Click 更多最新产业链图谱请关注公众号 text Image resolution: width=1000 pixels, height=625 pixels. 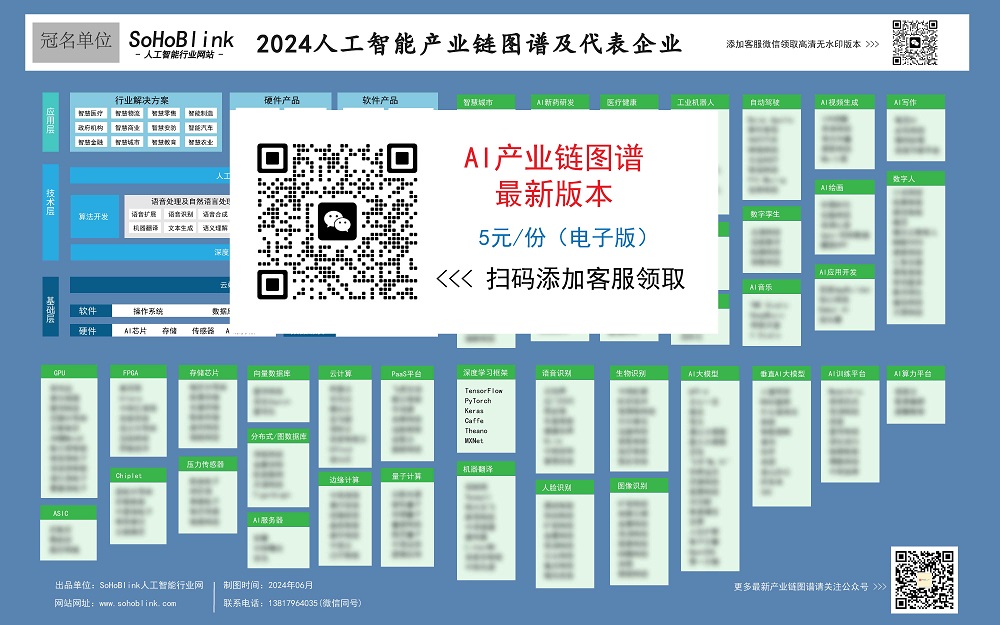[801, 586]
